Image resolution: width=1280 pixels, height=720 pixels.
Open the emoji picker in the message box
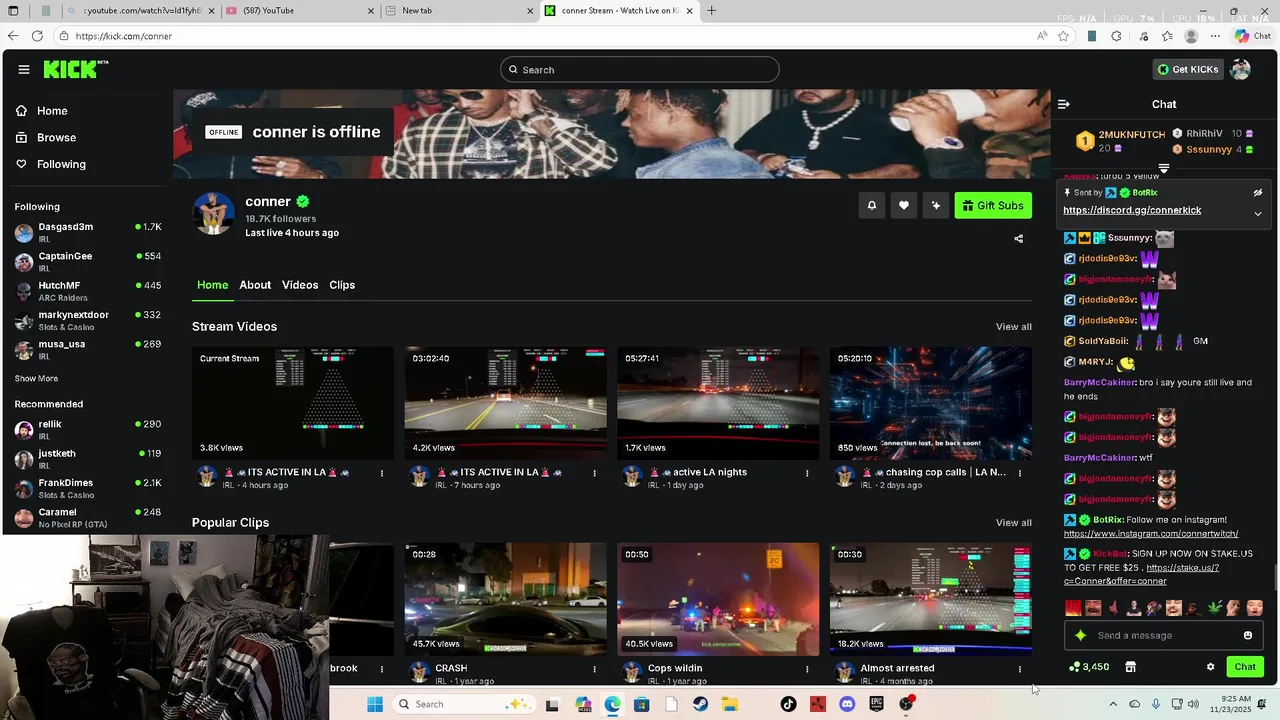point(1248,635)
